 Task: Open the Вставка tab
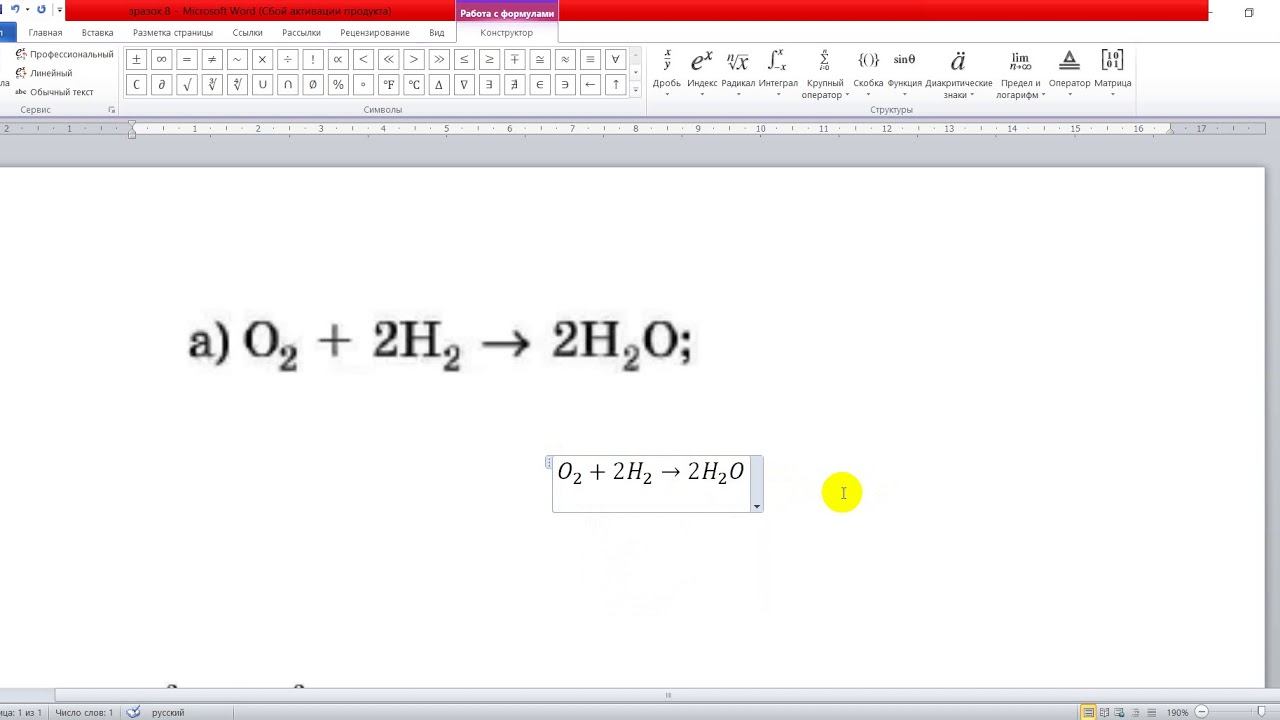(97, 33)
